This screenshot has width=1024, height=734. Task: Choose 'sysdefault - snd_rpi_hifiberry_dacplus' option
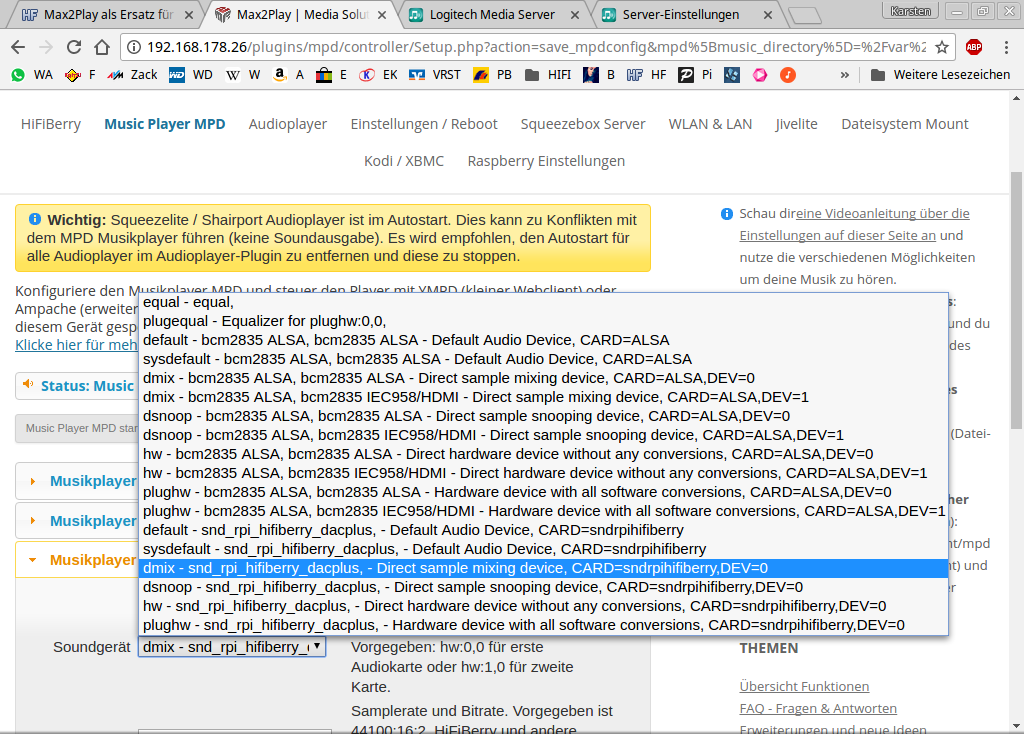click(x=543, y=549)
